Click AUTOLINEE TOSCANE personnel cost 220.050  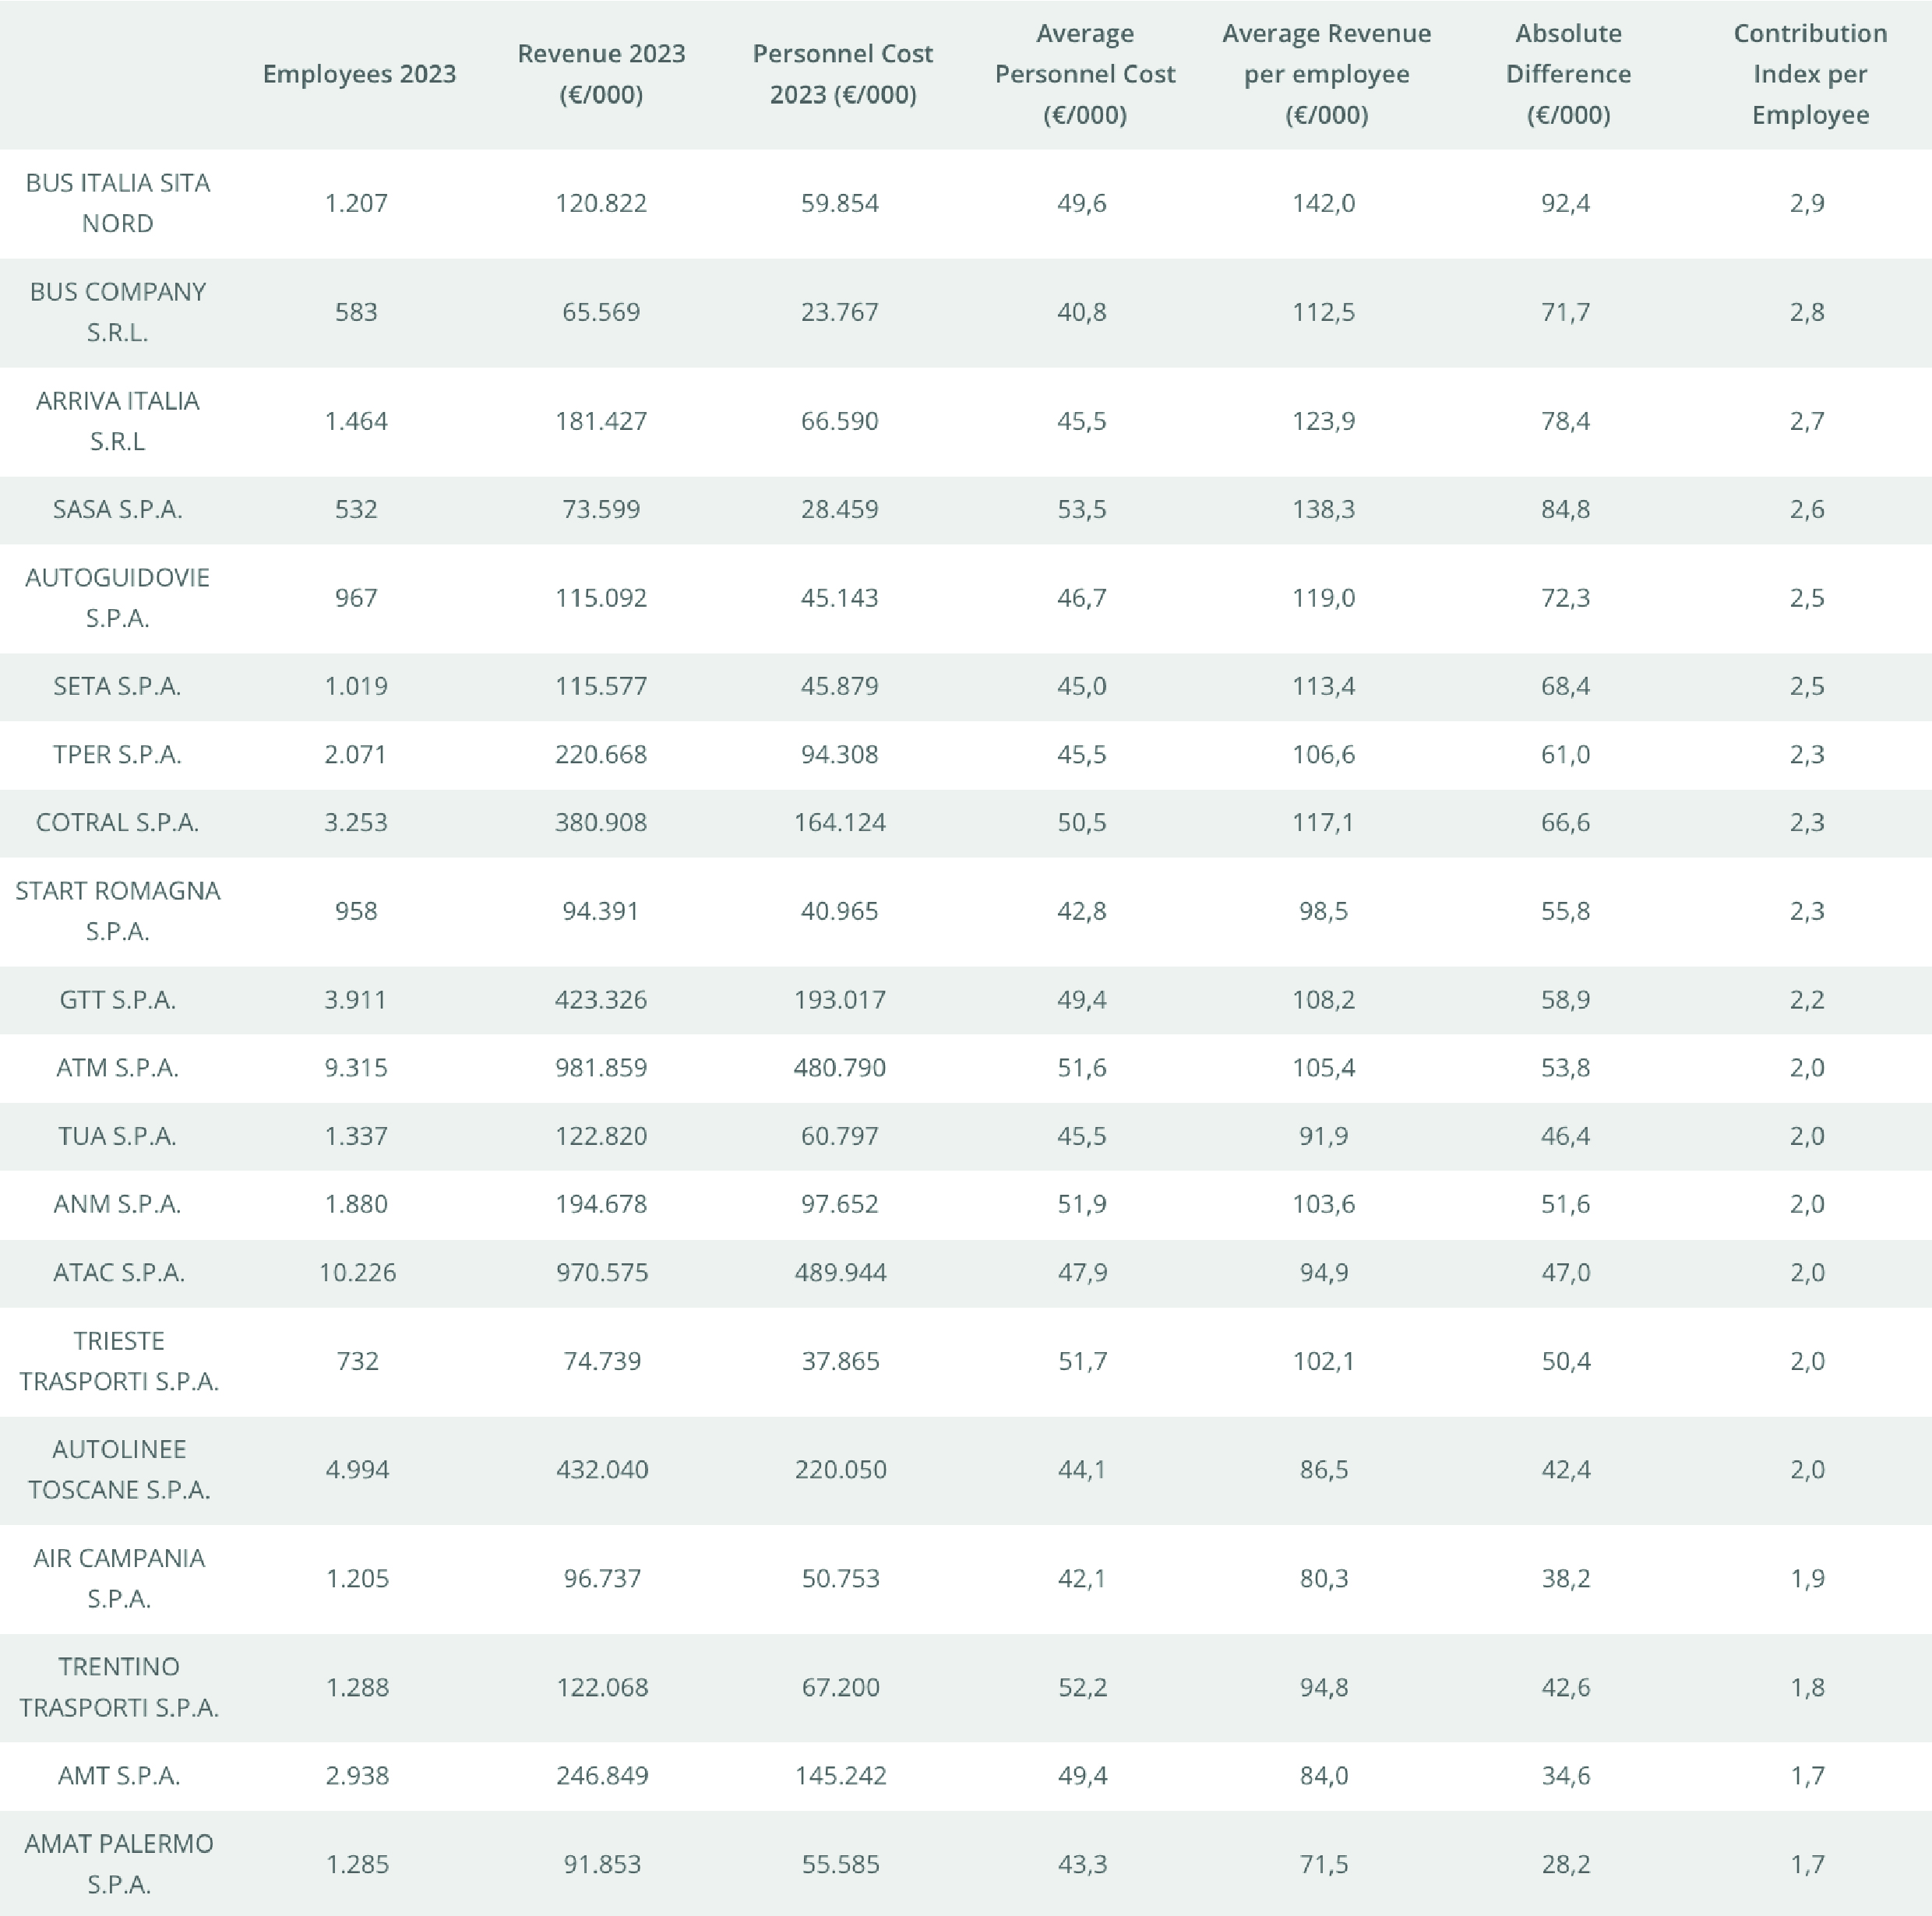pyautogui.click(x=840, y=1470)
